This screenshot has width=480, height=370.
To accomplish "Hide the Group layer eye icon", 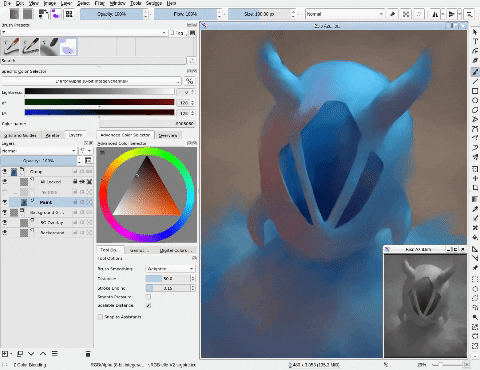I will 5,171.
